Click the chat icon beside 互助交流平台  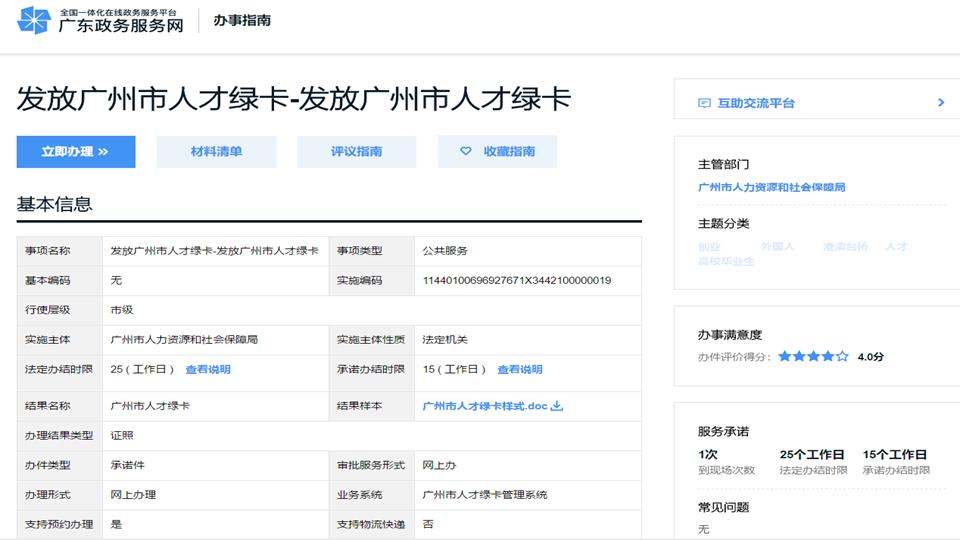(704, 103)
